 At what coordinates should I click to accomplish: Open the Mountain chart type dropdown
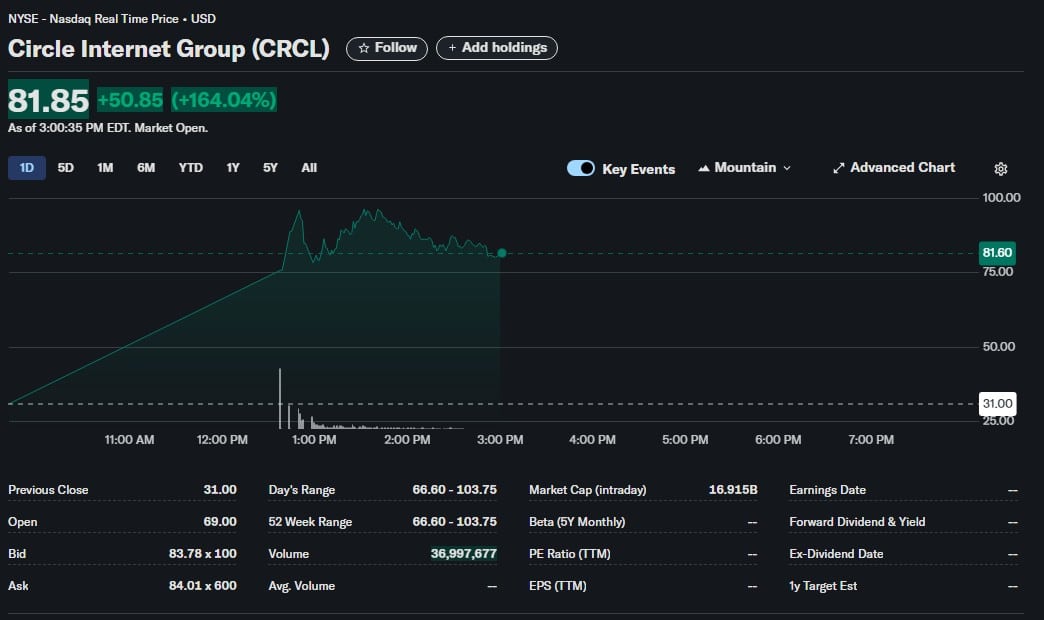(x=744, y=168)
